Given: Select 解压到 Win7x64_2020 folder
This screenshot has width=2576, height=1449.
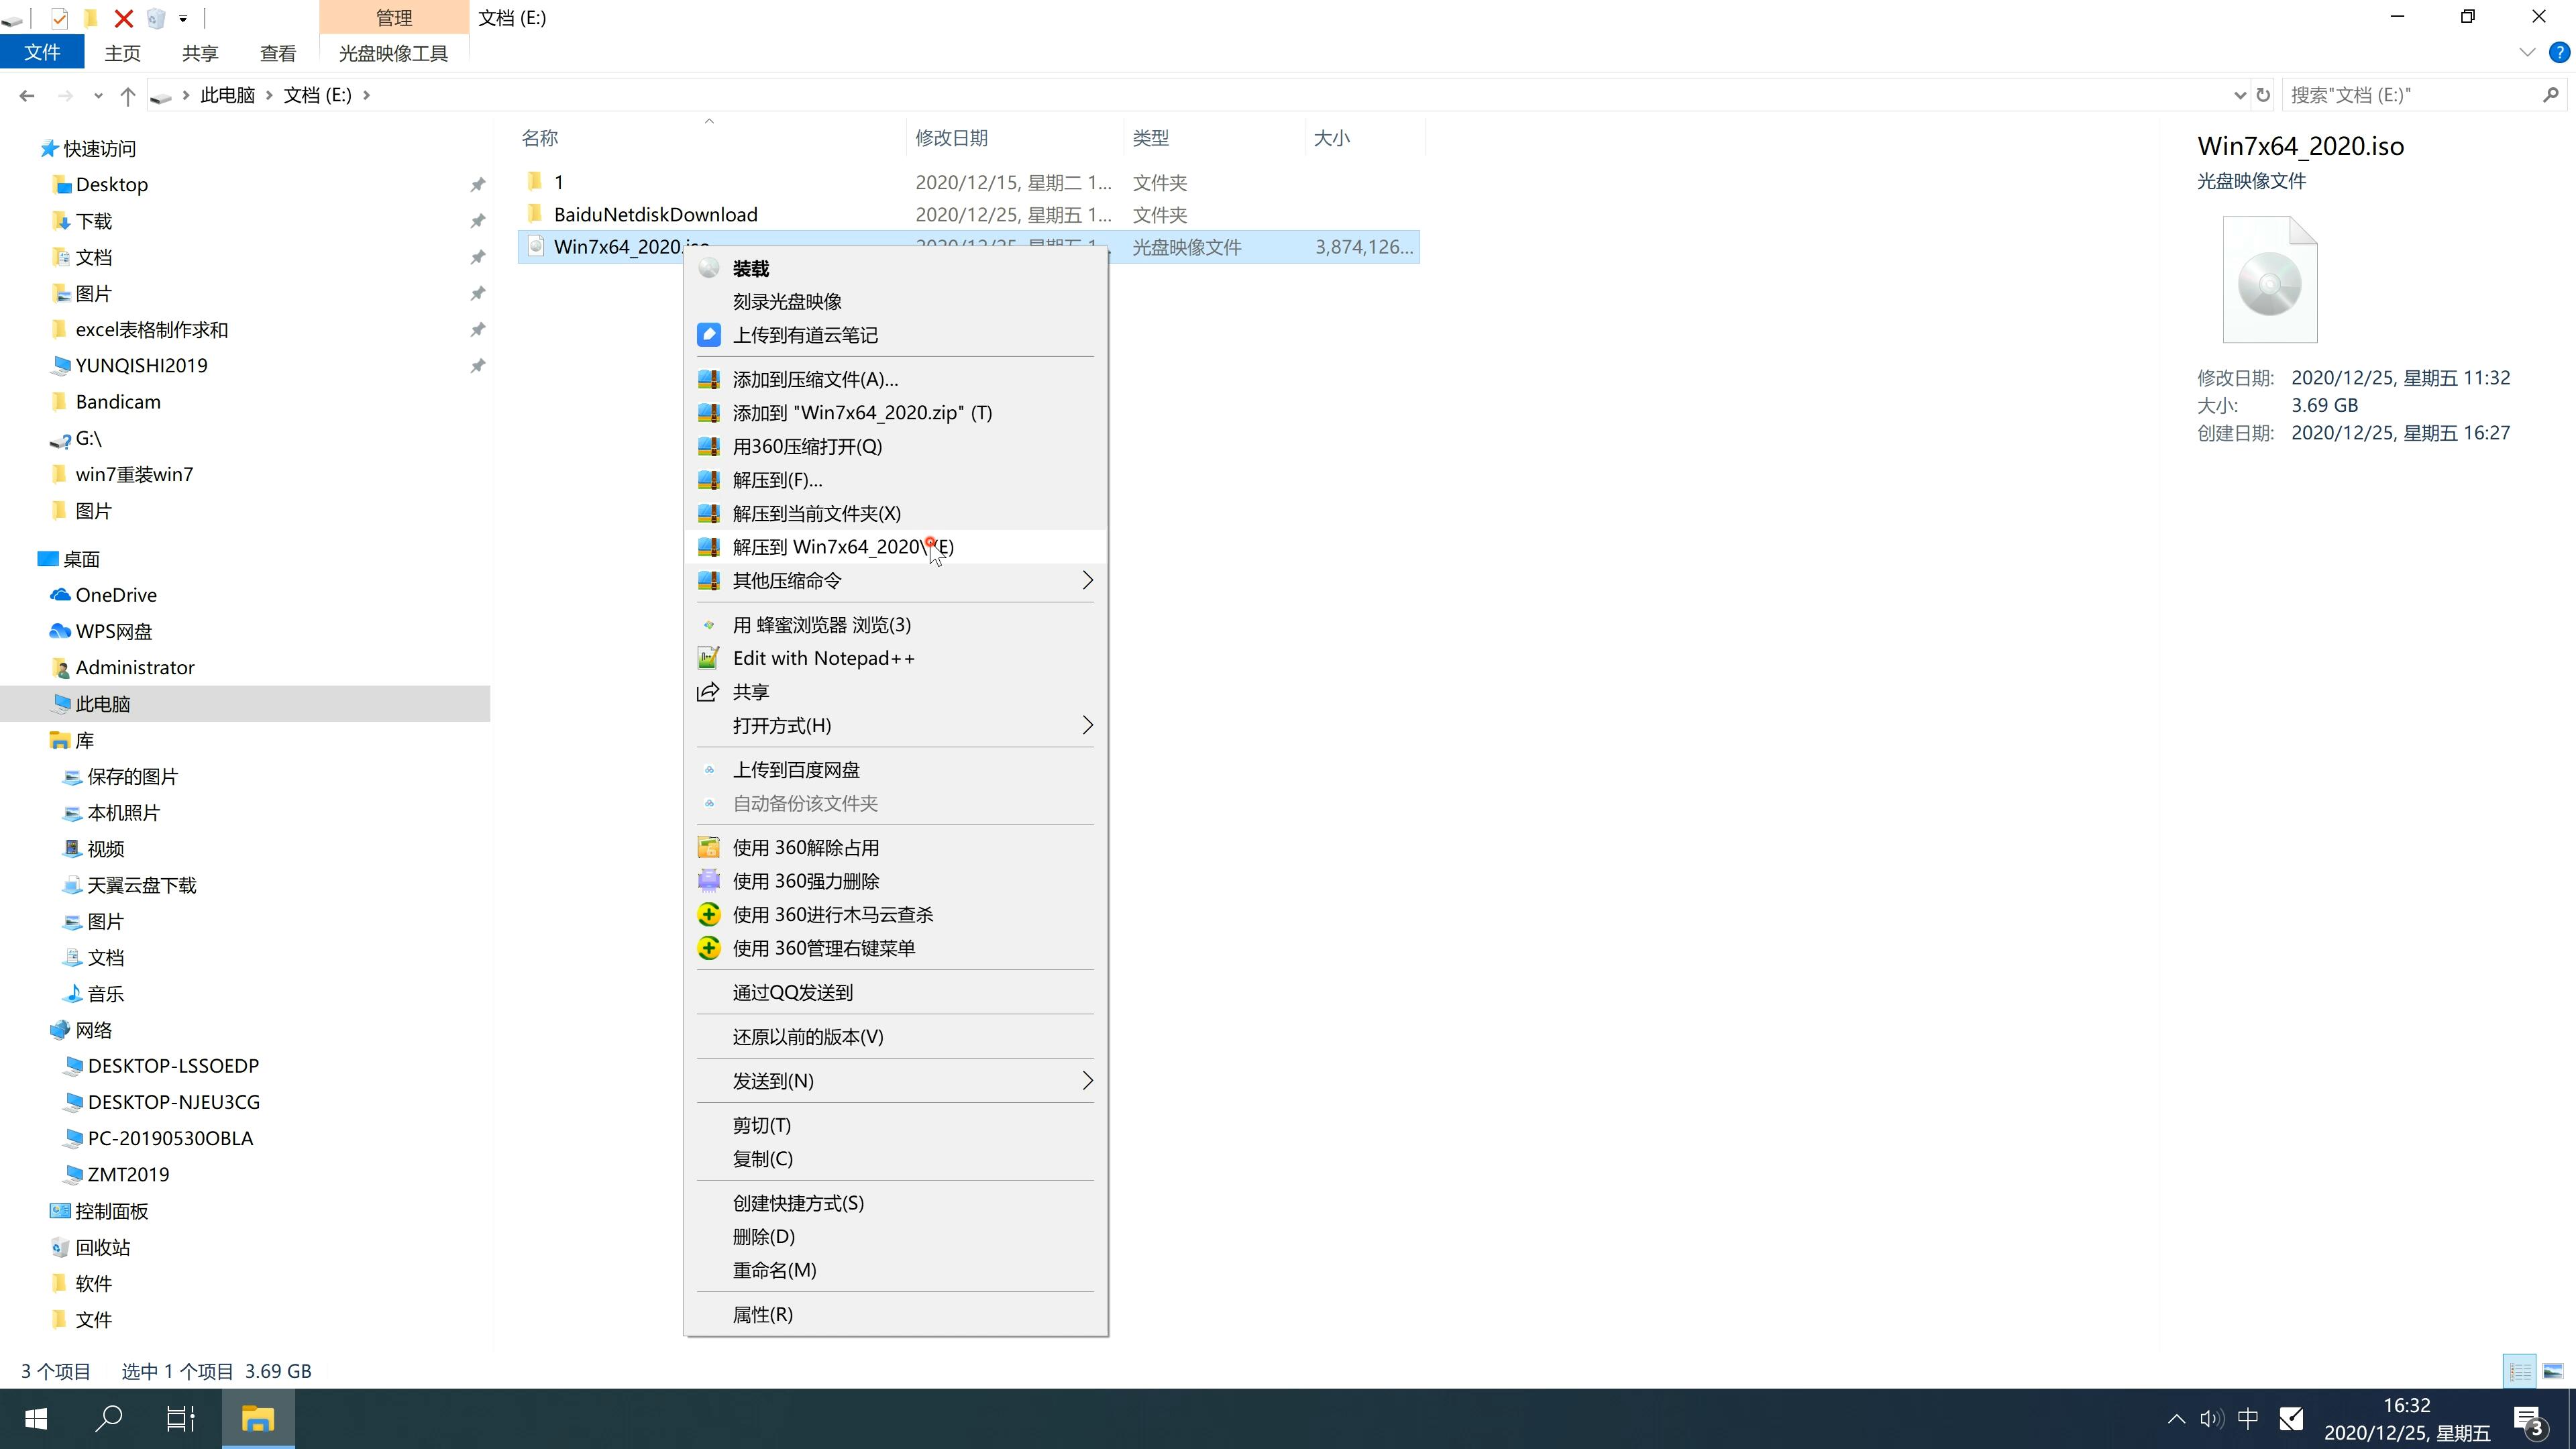Looking at the screenshot, I should point(842,547).
